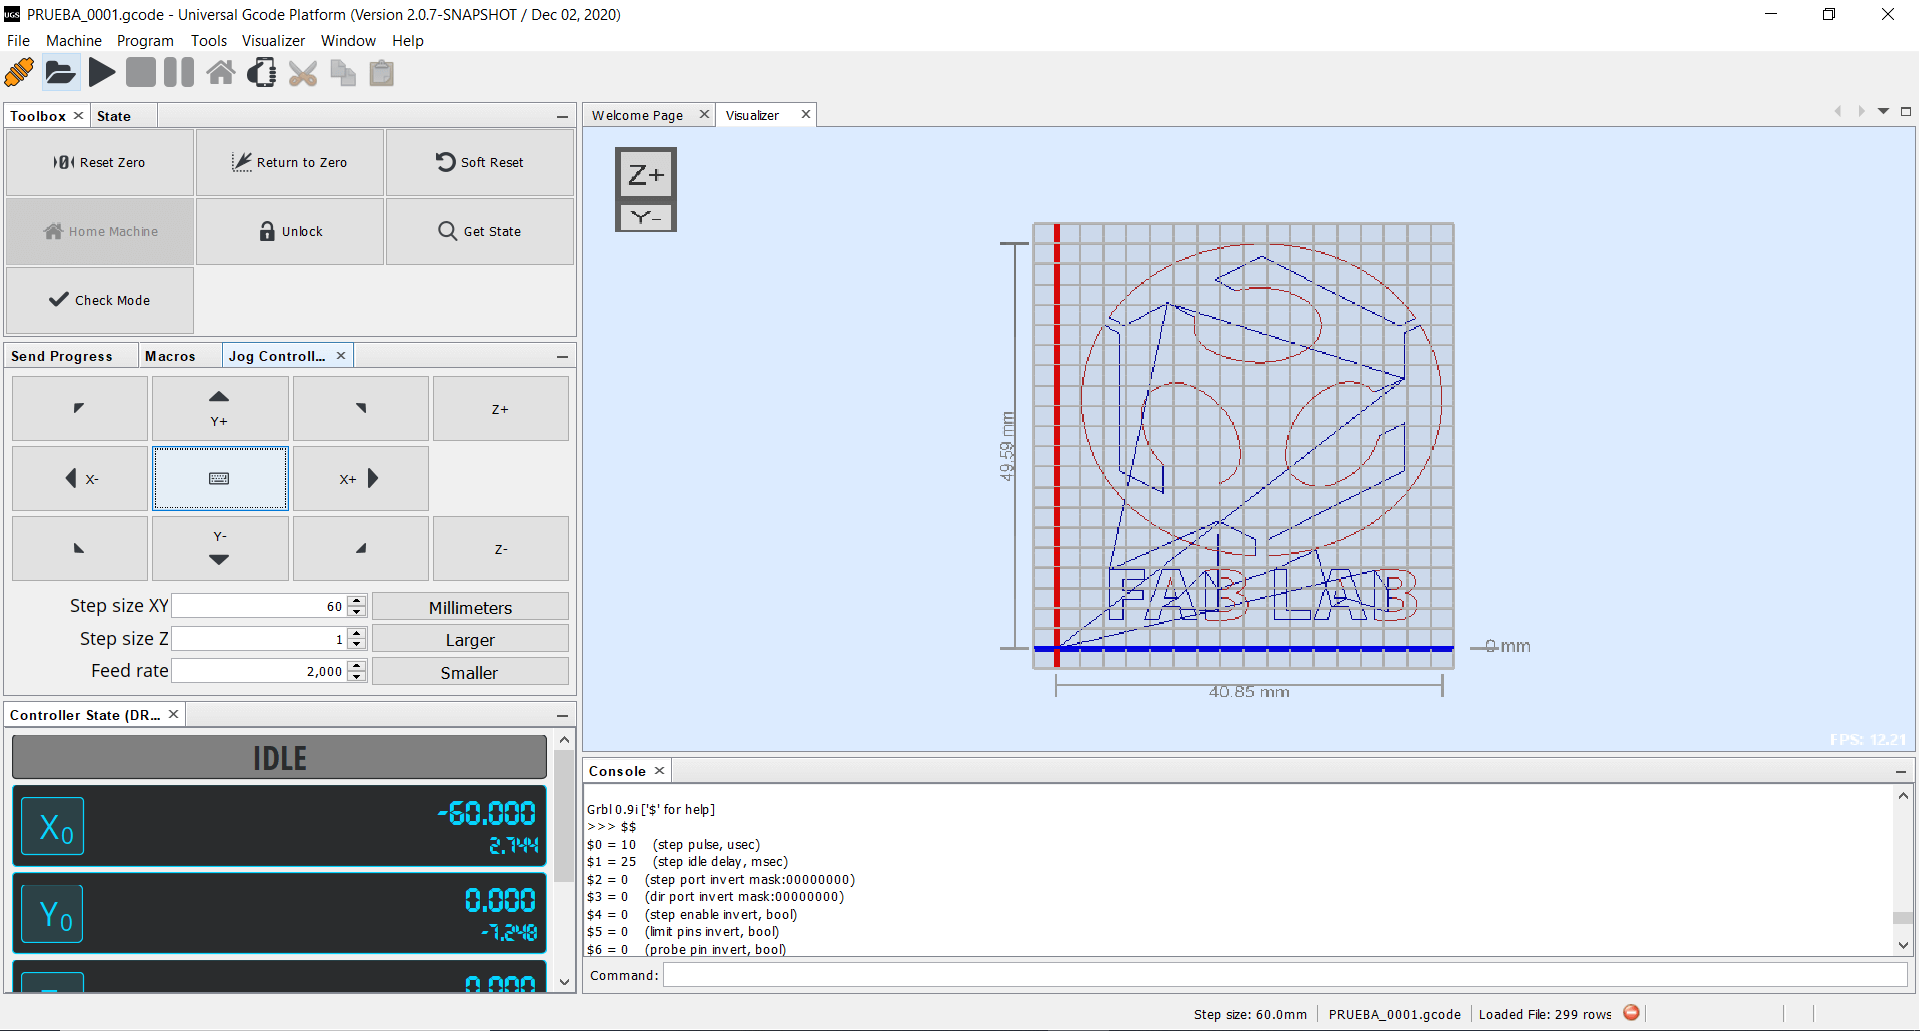Jog X+ with right arrow button

coord(361,478)
